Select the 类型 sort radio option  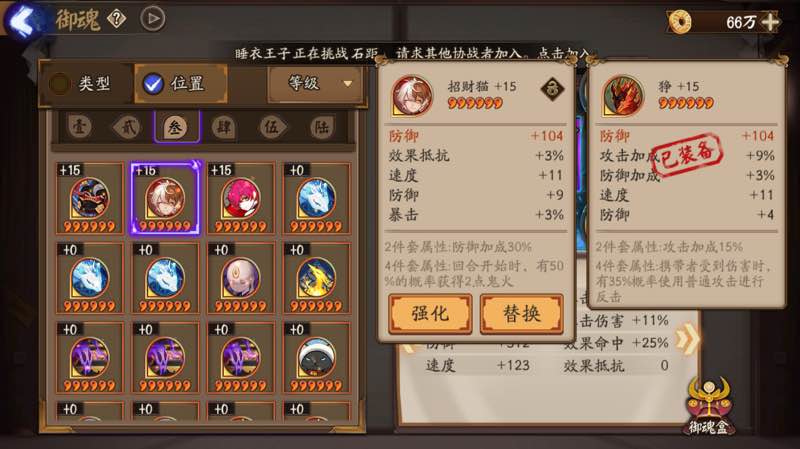click(86, 84)
